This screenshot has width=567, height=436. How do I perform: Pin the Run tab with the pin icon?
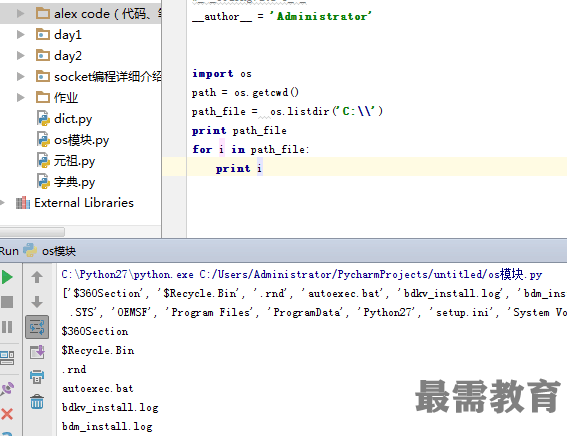tap(7, 389)
